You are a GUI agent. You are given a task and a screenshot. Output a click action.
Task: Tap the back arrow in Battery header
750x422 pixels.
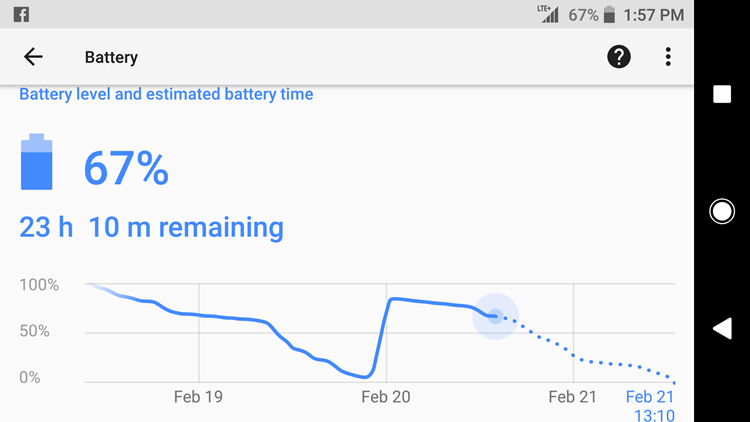pyautogui.click(x=33, y=57)
